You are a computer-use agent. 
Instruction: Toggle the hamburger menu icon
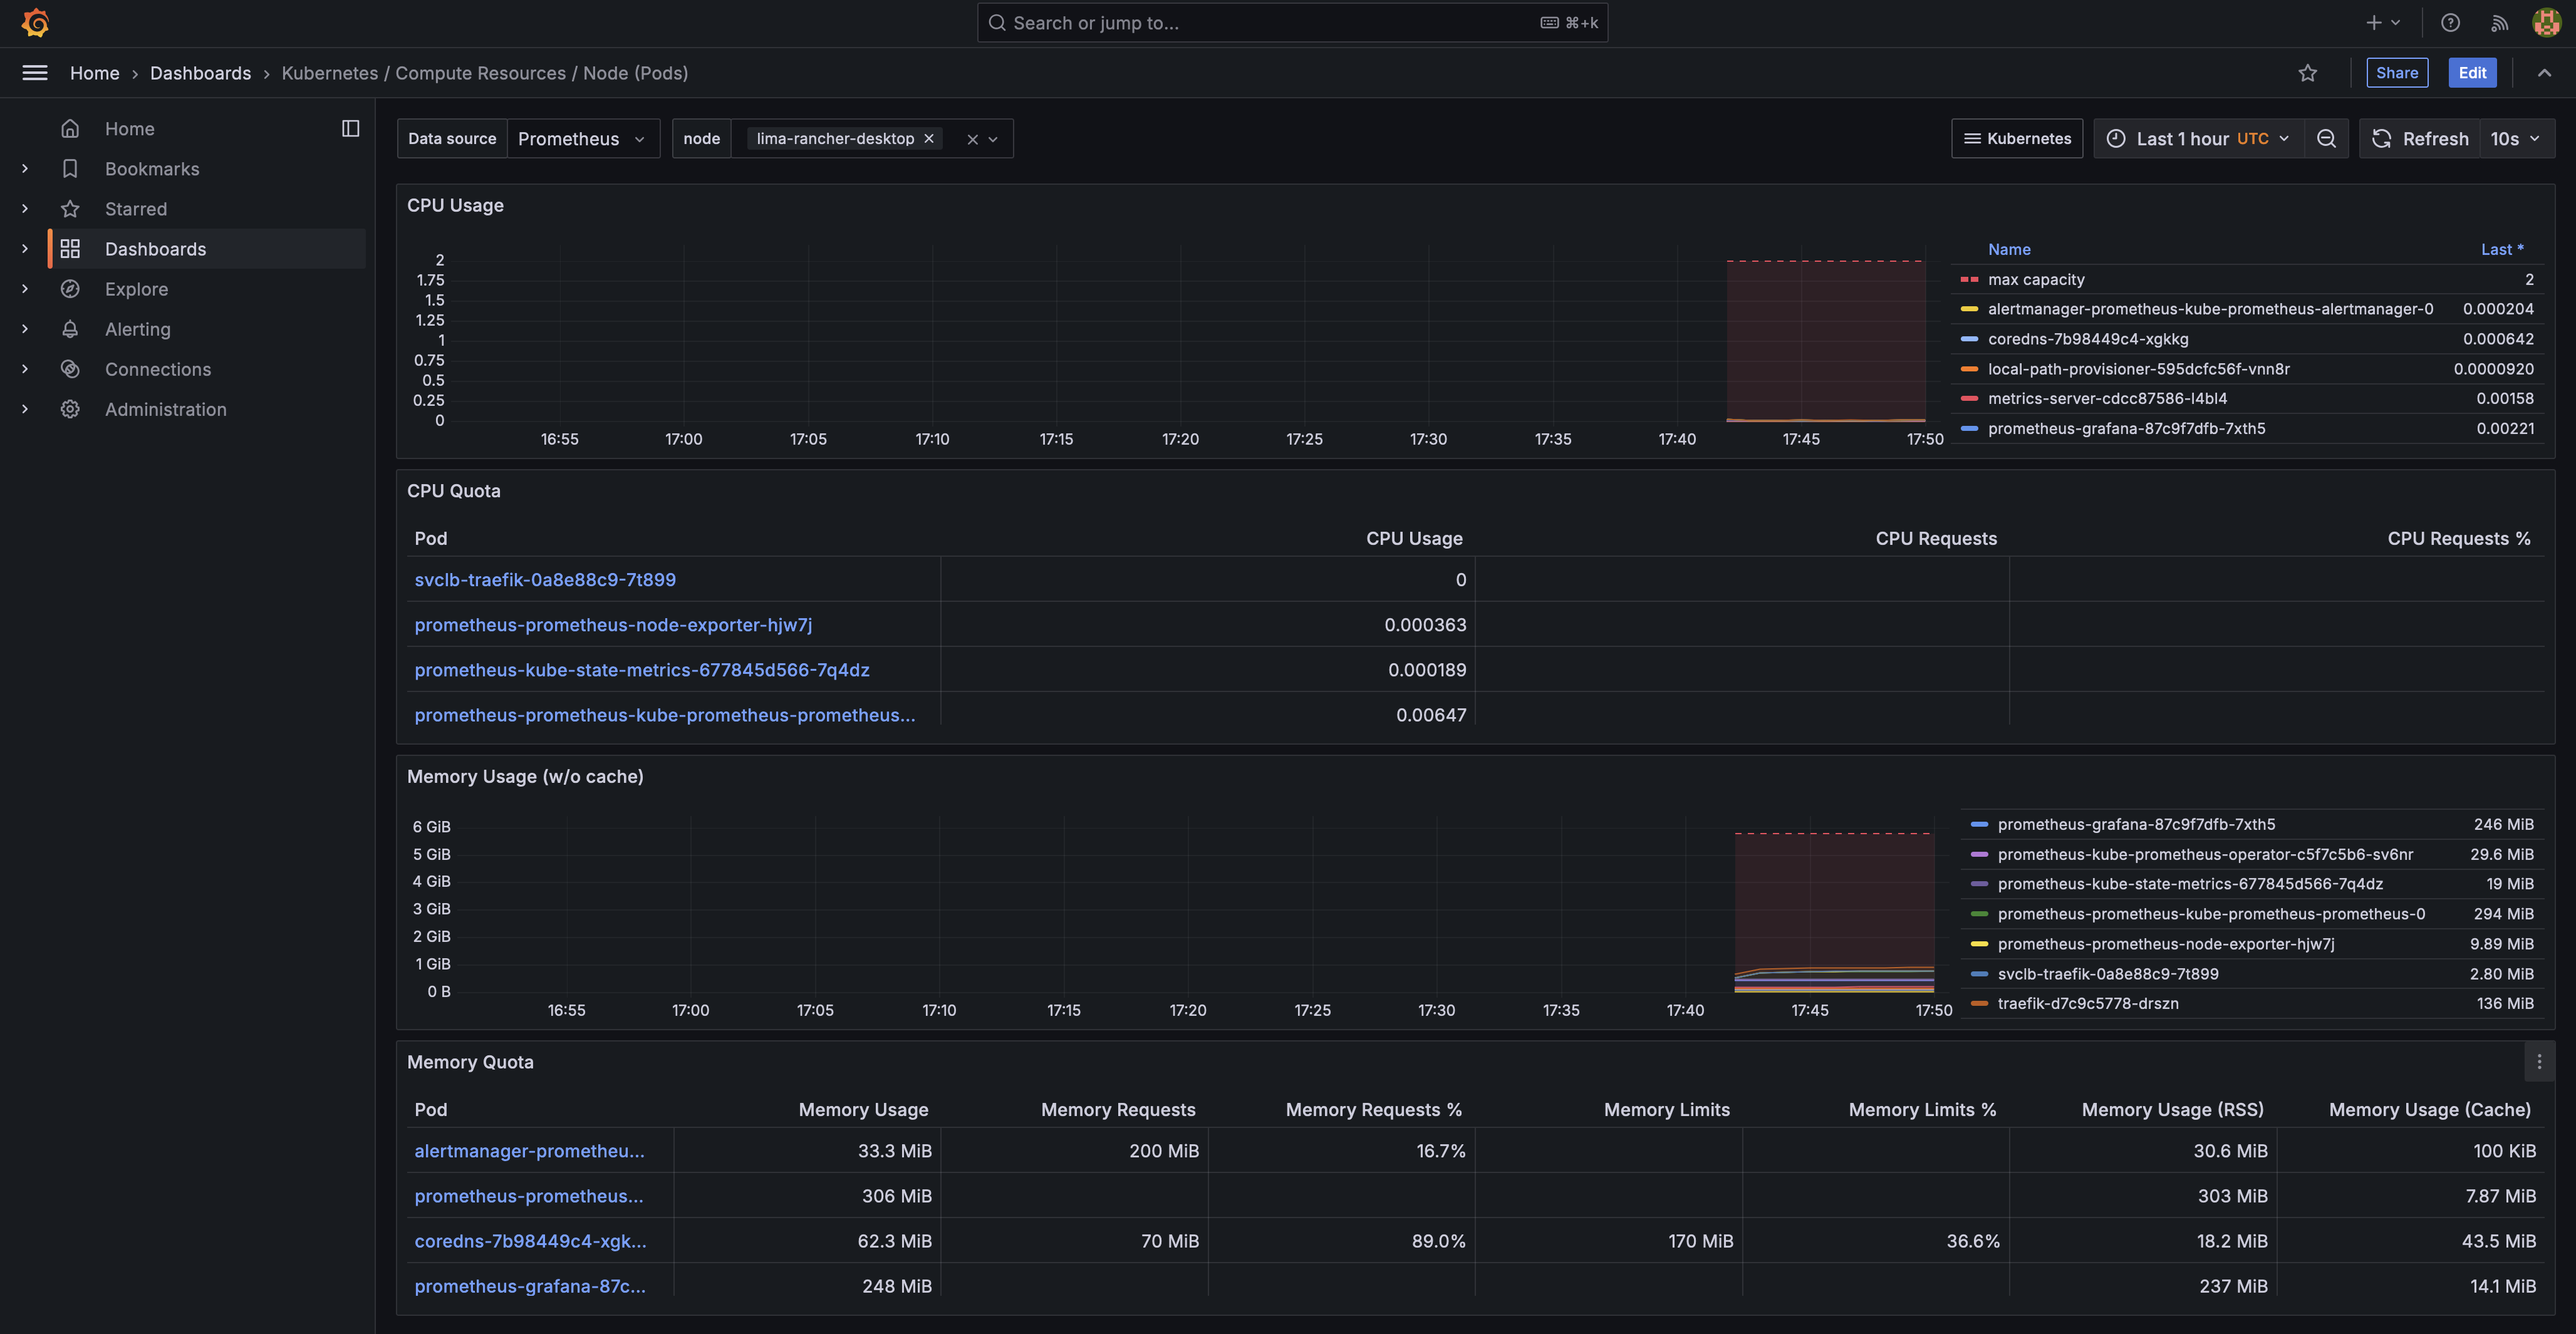(35, 73)
